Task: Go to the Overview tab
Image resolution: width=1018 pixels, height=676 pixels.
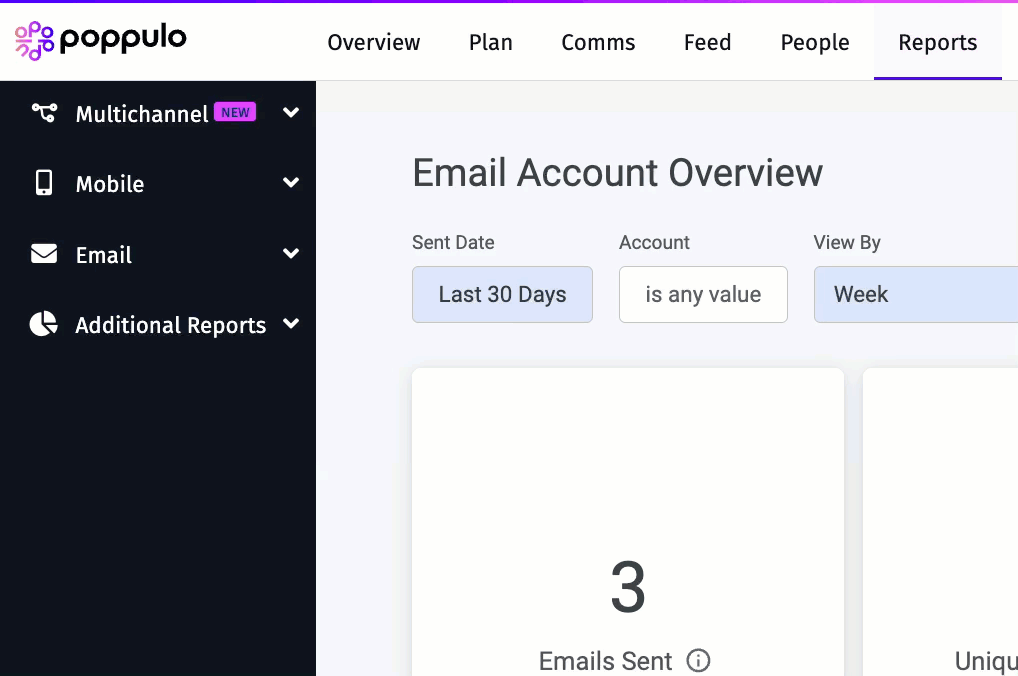Action: coord(373,42)
